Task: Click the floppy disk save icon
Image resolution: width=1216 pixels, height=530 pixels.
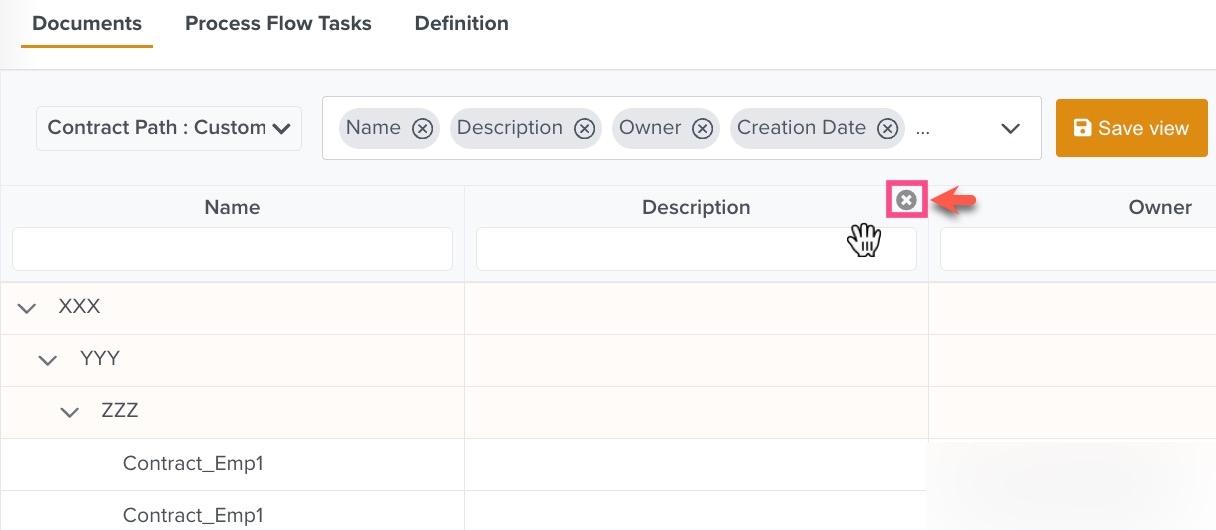Action: pos(1082,128)
